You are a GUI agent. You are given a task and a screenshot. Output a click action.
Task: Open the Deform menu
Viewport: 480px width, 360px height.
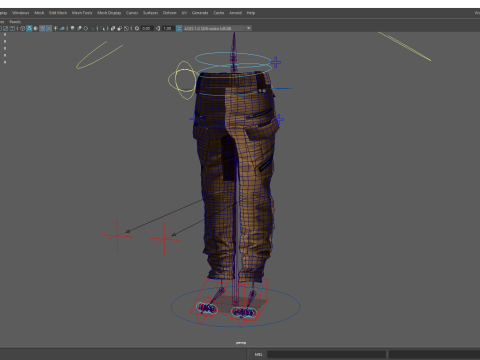point(169,13)
